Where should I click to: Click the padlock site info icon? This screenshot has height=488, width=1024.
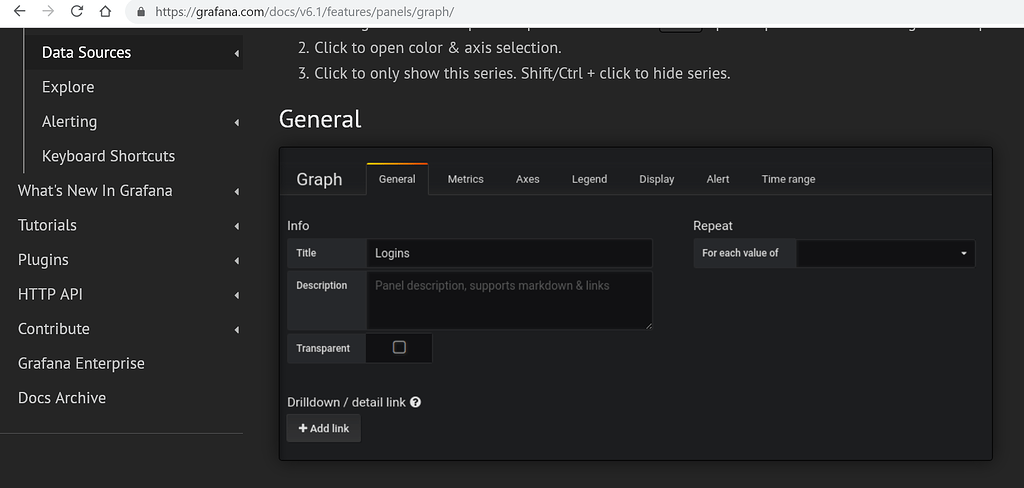tap(140, 12)
